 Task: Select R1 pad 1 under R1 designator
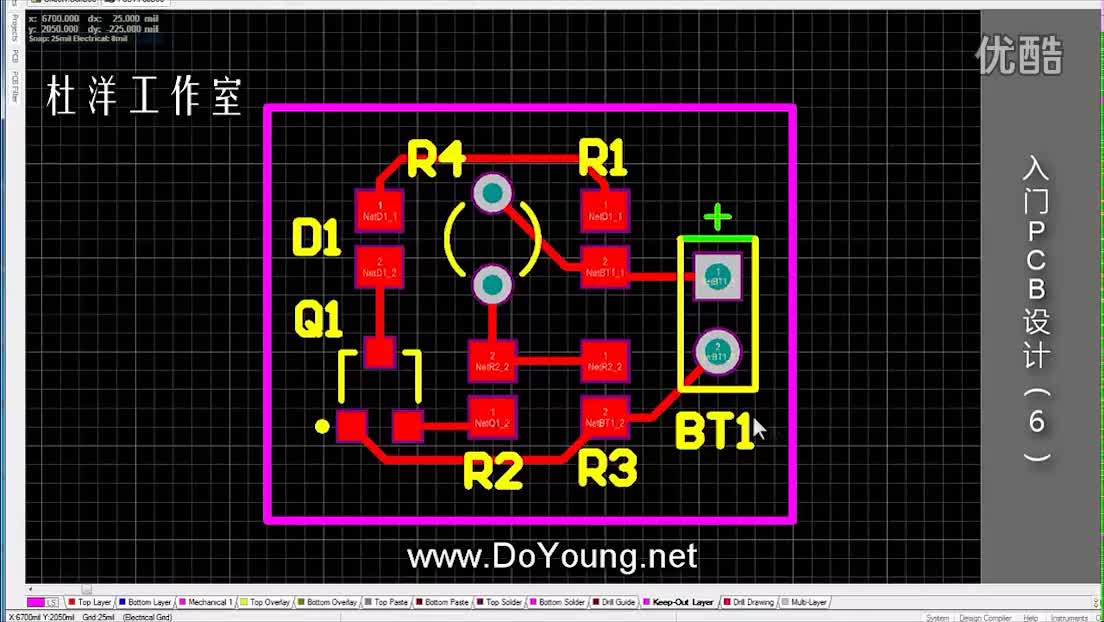point(605,211)
